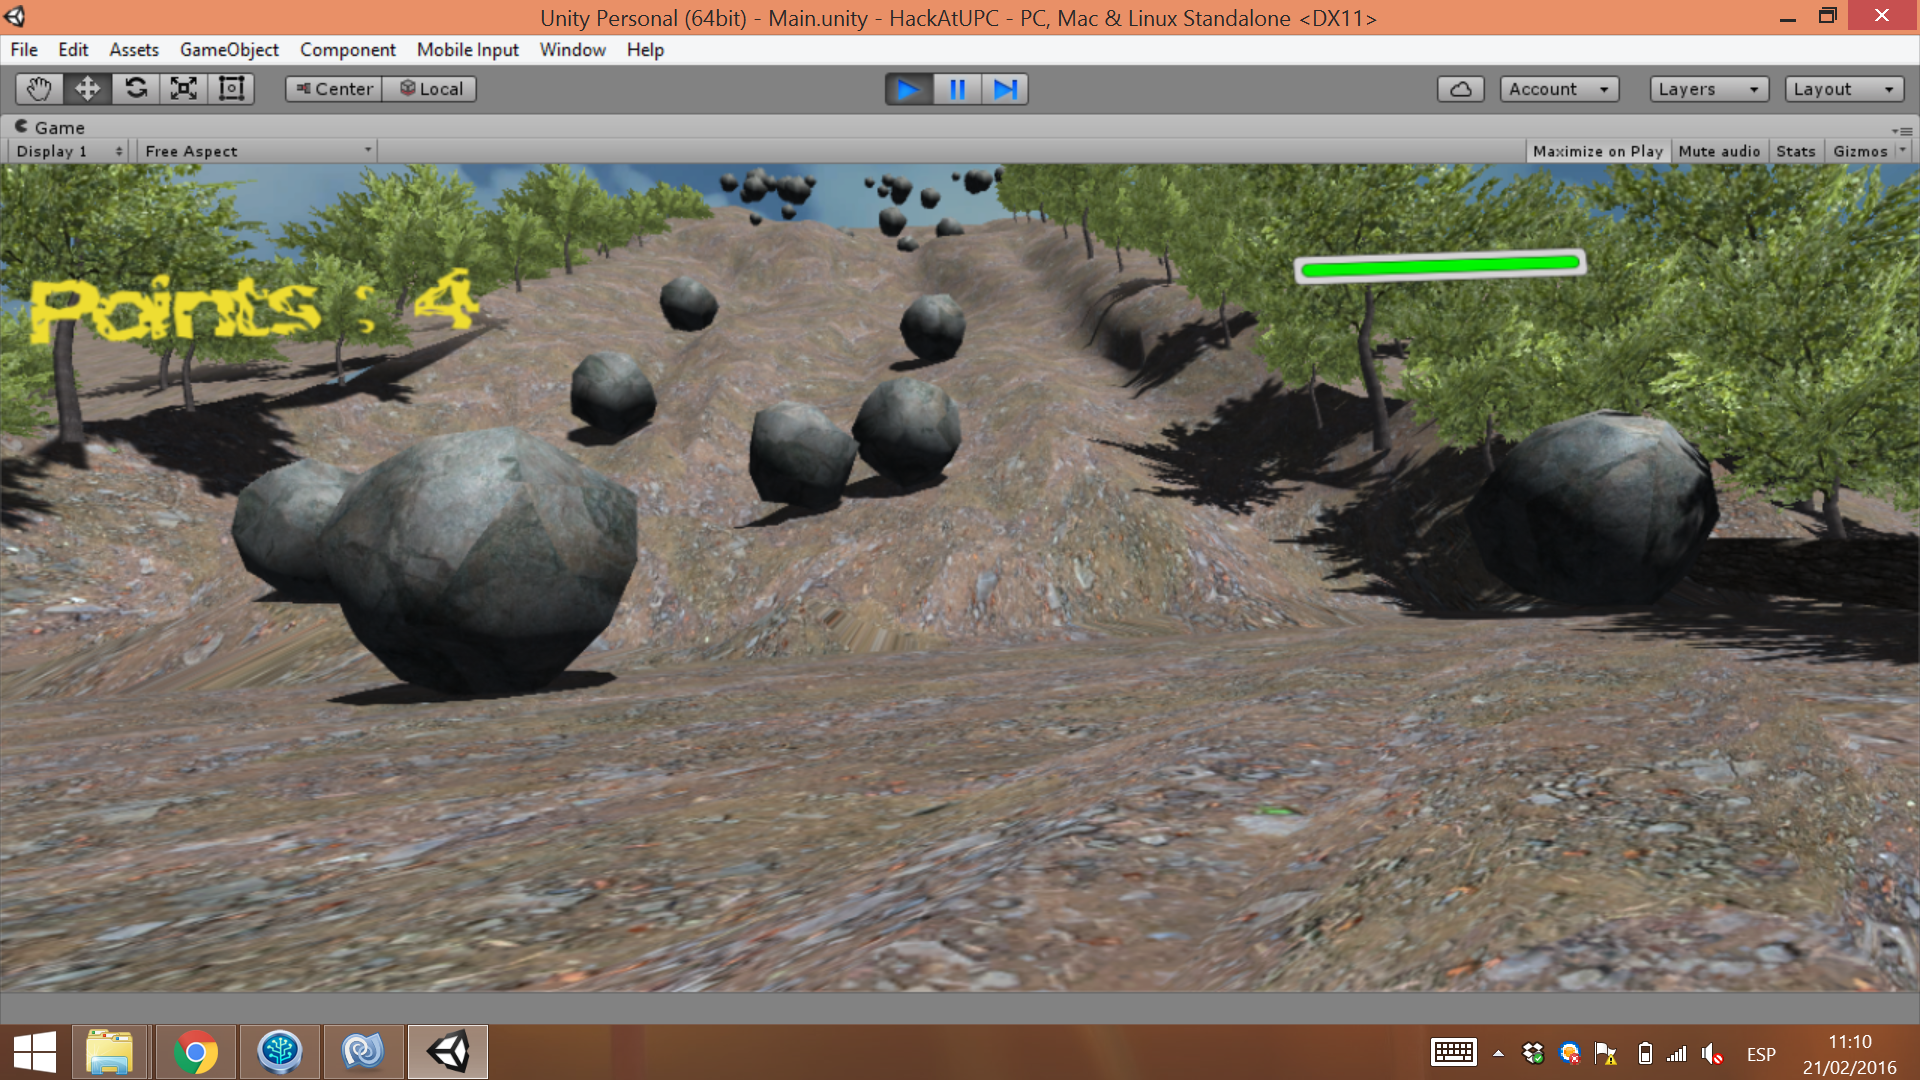Open the Layers dropdown

[x=1708, y=89]
